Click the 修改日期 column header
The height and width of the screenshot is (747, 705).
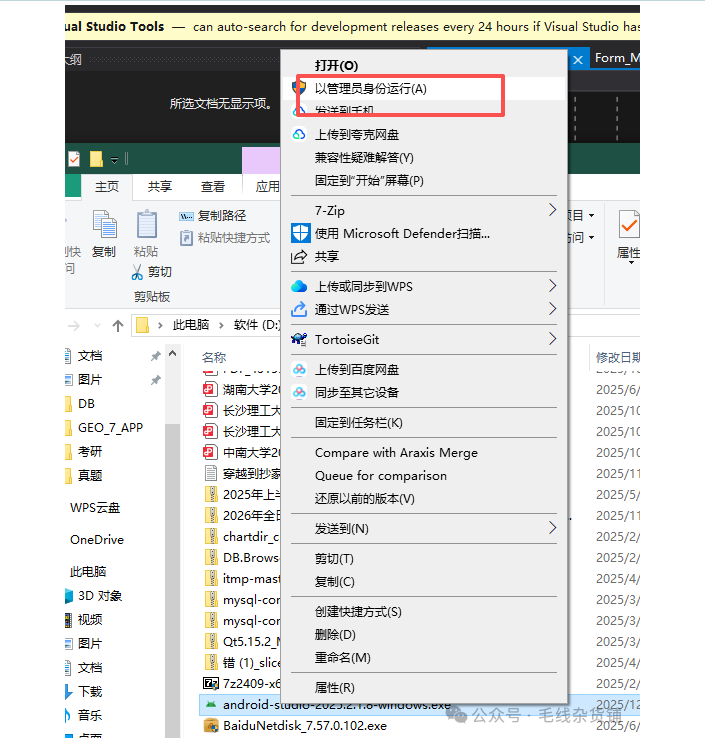tap(618, 357)
